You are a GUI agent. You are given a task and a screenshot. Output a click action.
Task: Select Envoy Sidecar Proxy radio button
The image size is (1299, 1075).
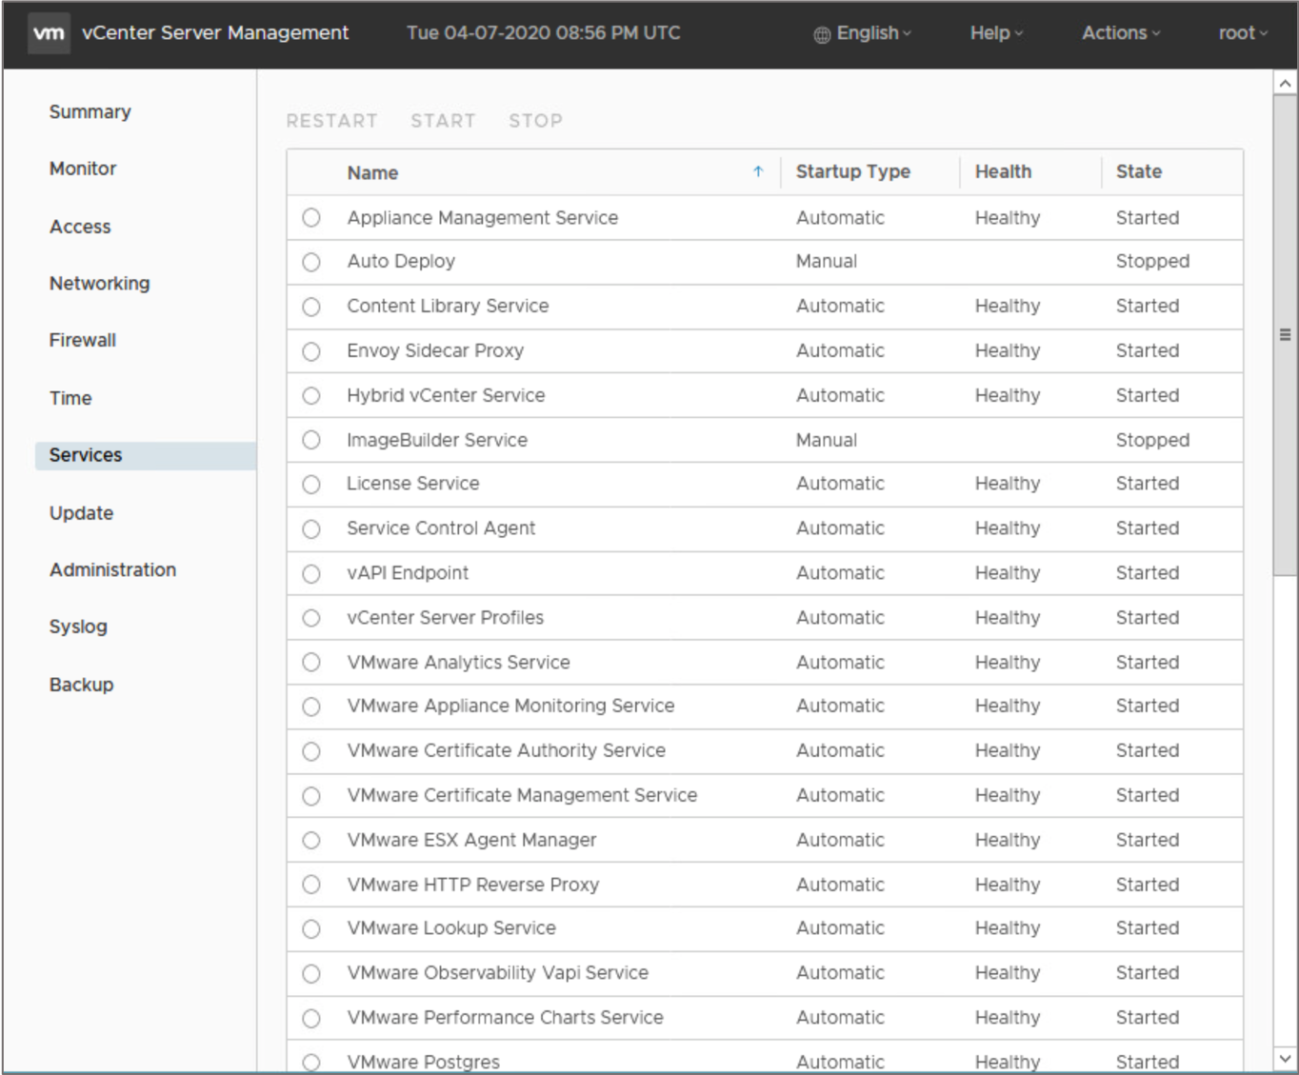[x=311, y=351]
